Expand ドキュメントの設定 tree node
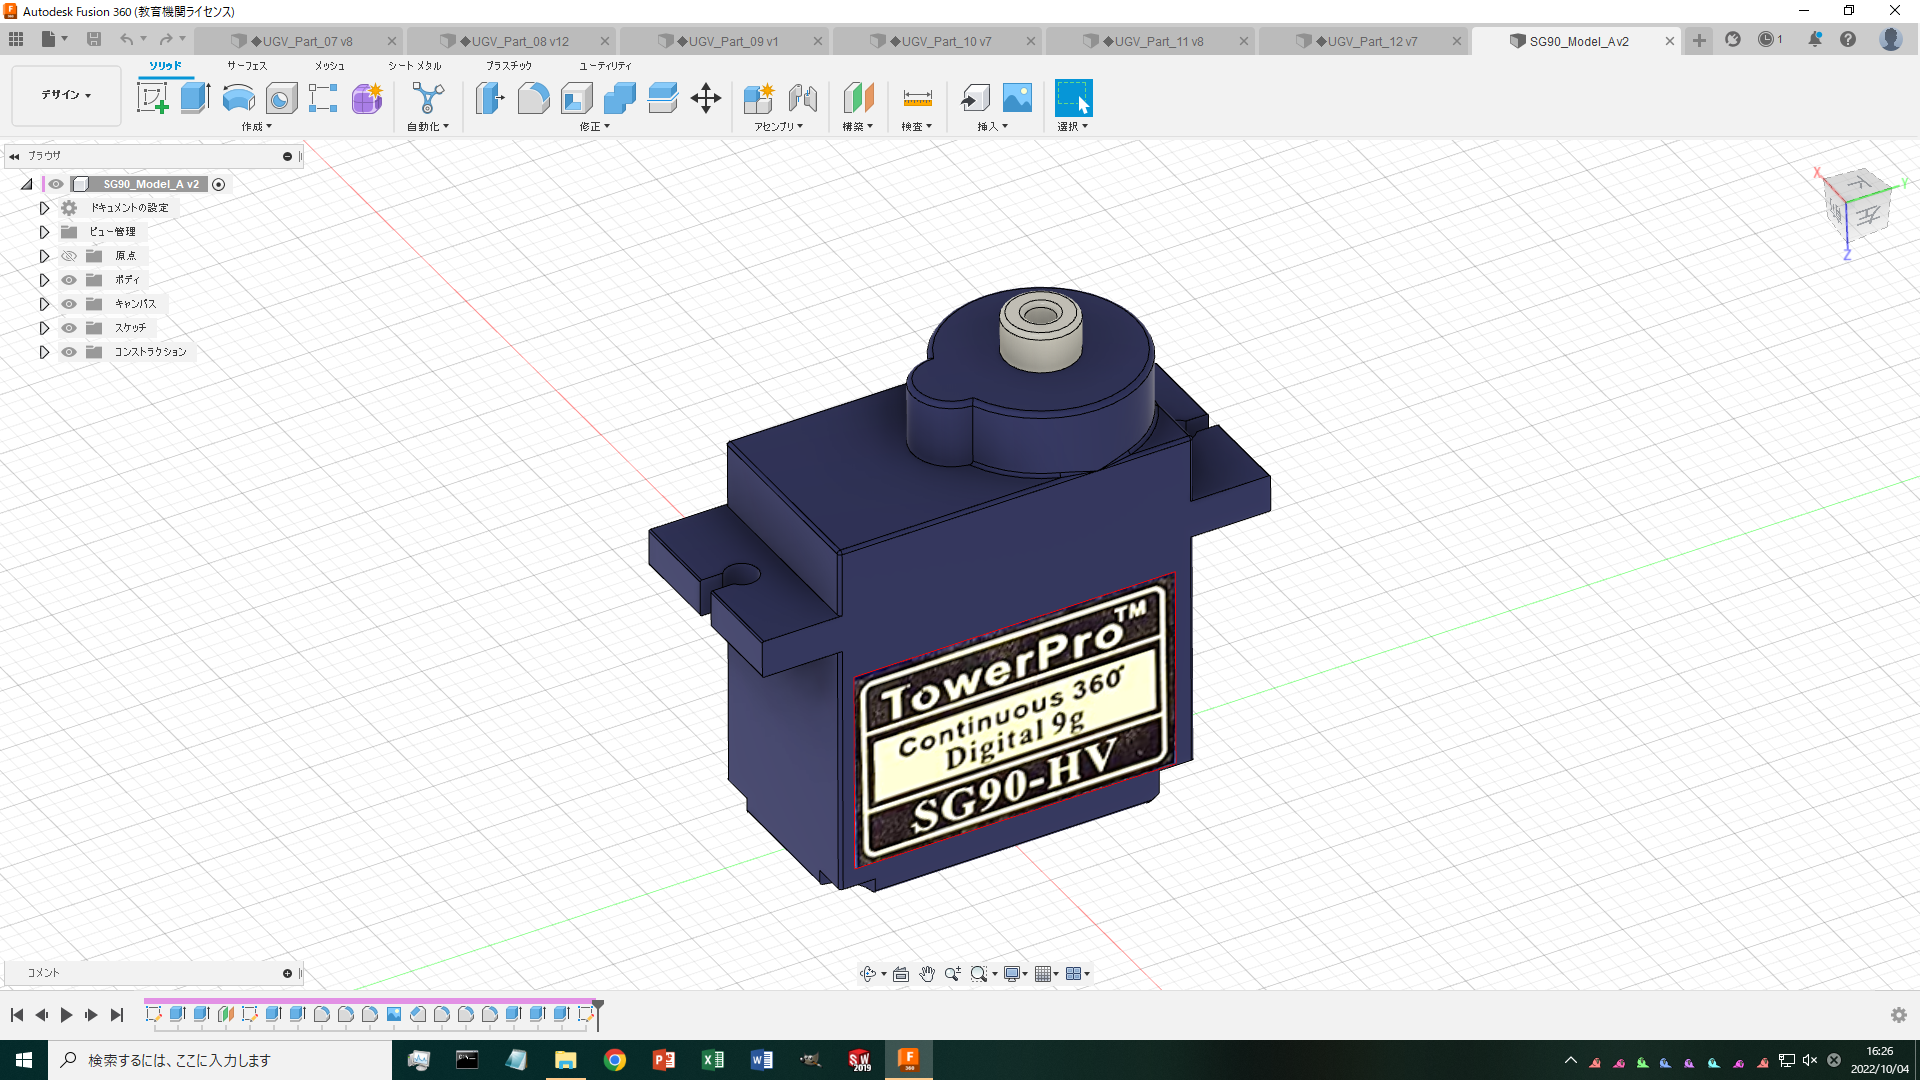Image resolution: width=1920 pixels, height=1080 pixels. point(44,208)
